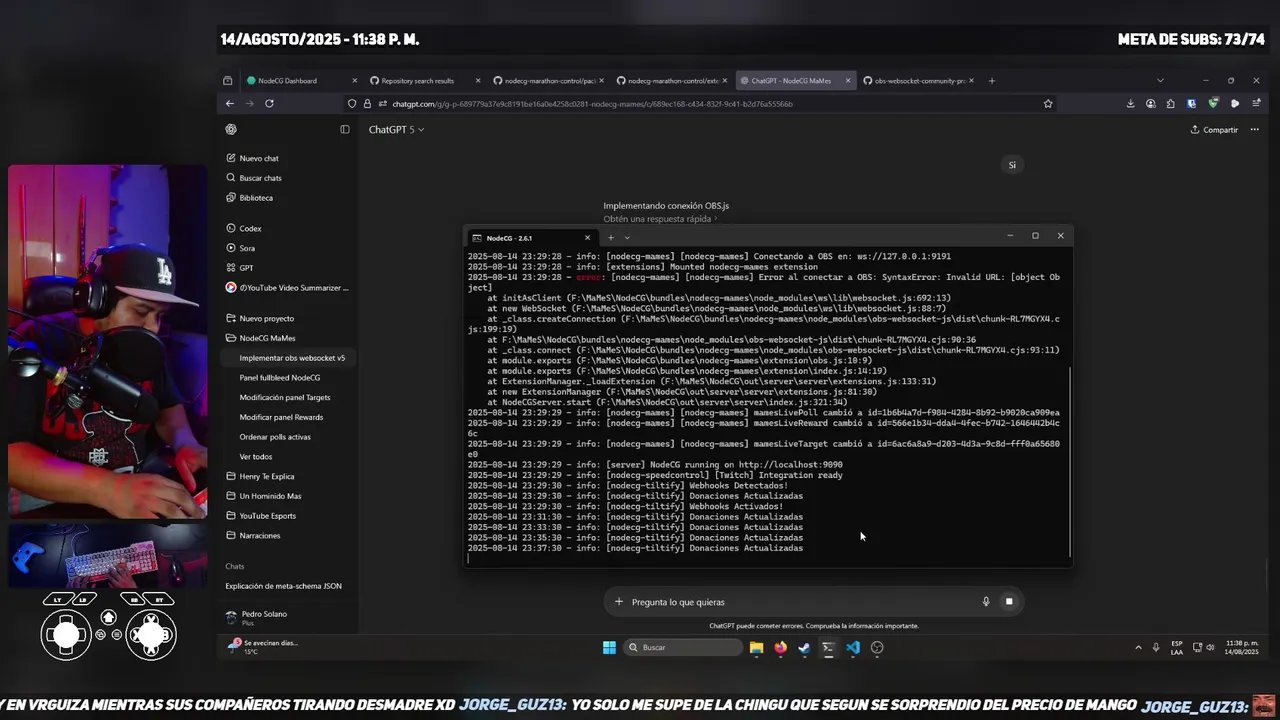This screenshot has height=720, width=1280.
Task: Close the NodeCG - 2.6.1 terminal tab
Action: (x=587, y=238)
